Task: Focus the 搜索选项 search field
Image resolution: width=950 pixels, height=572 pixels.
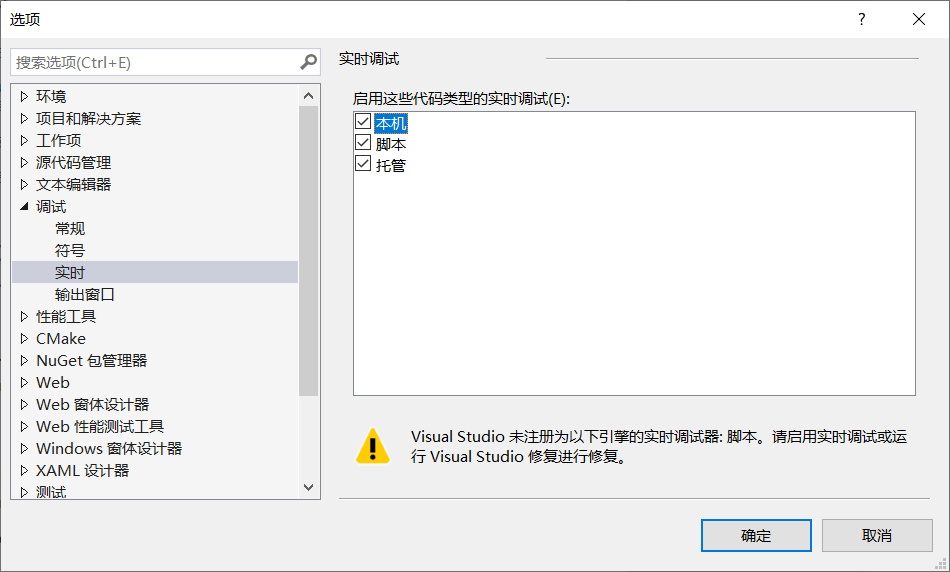Action: (154, 62)
